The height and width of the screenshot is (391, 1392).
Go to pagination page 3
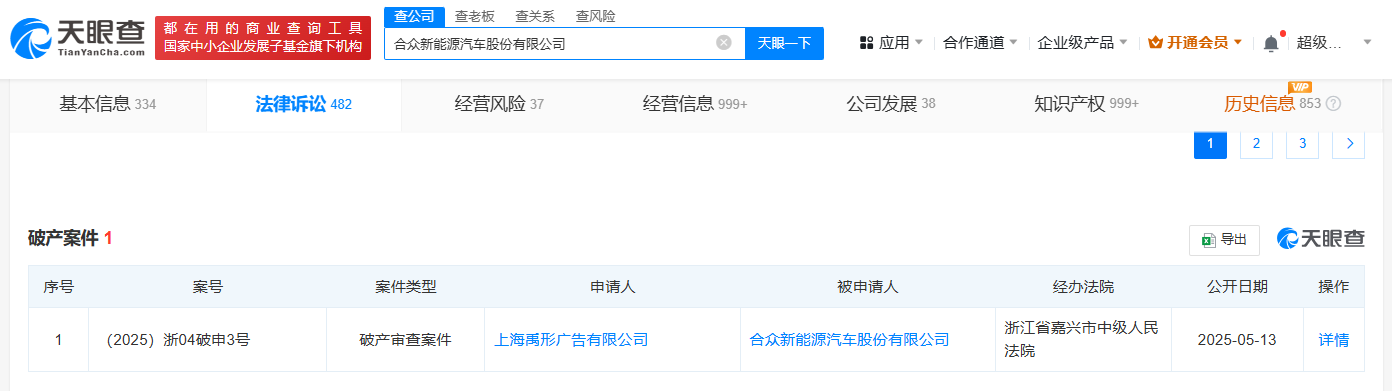click(x=1302, y=143)
